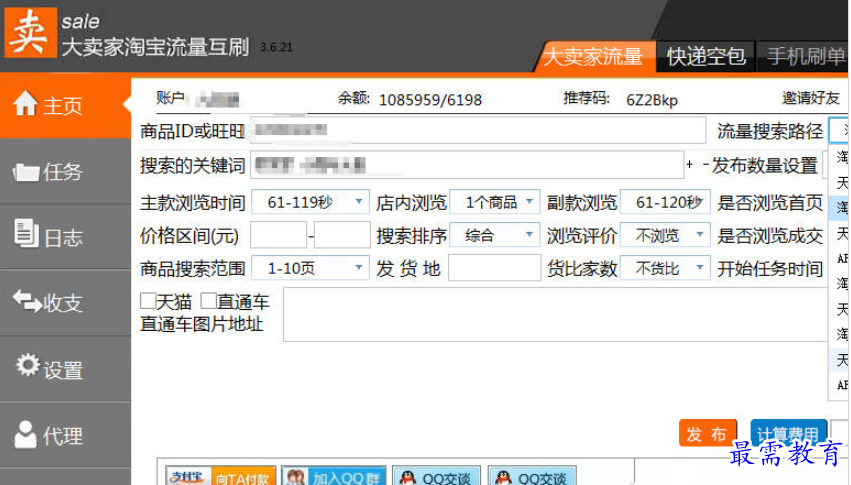Click the first QQ交谈 button
Viewport: 851px width, 485px height.
436,476
